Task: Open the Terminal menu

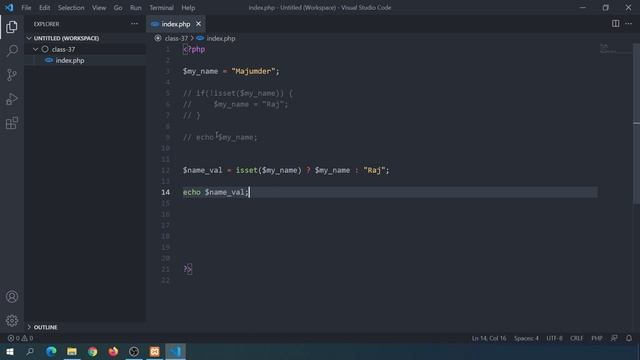Action: [x=161, y=7]
